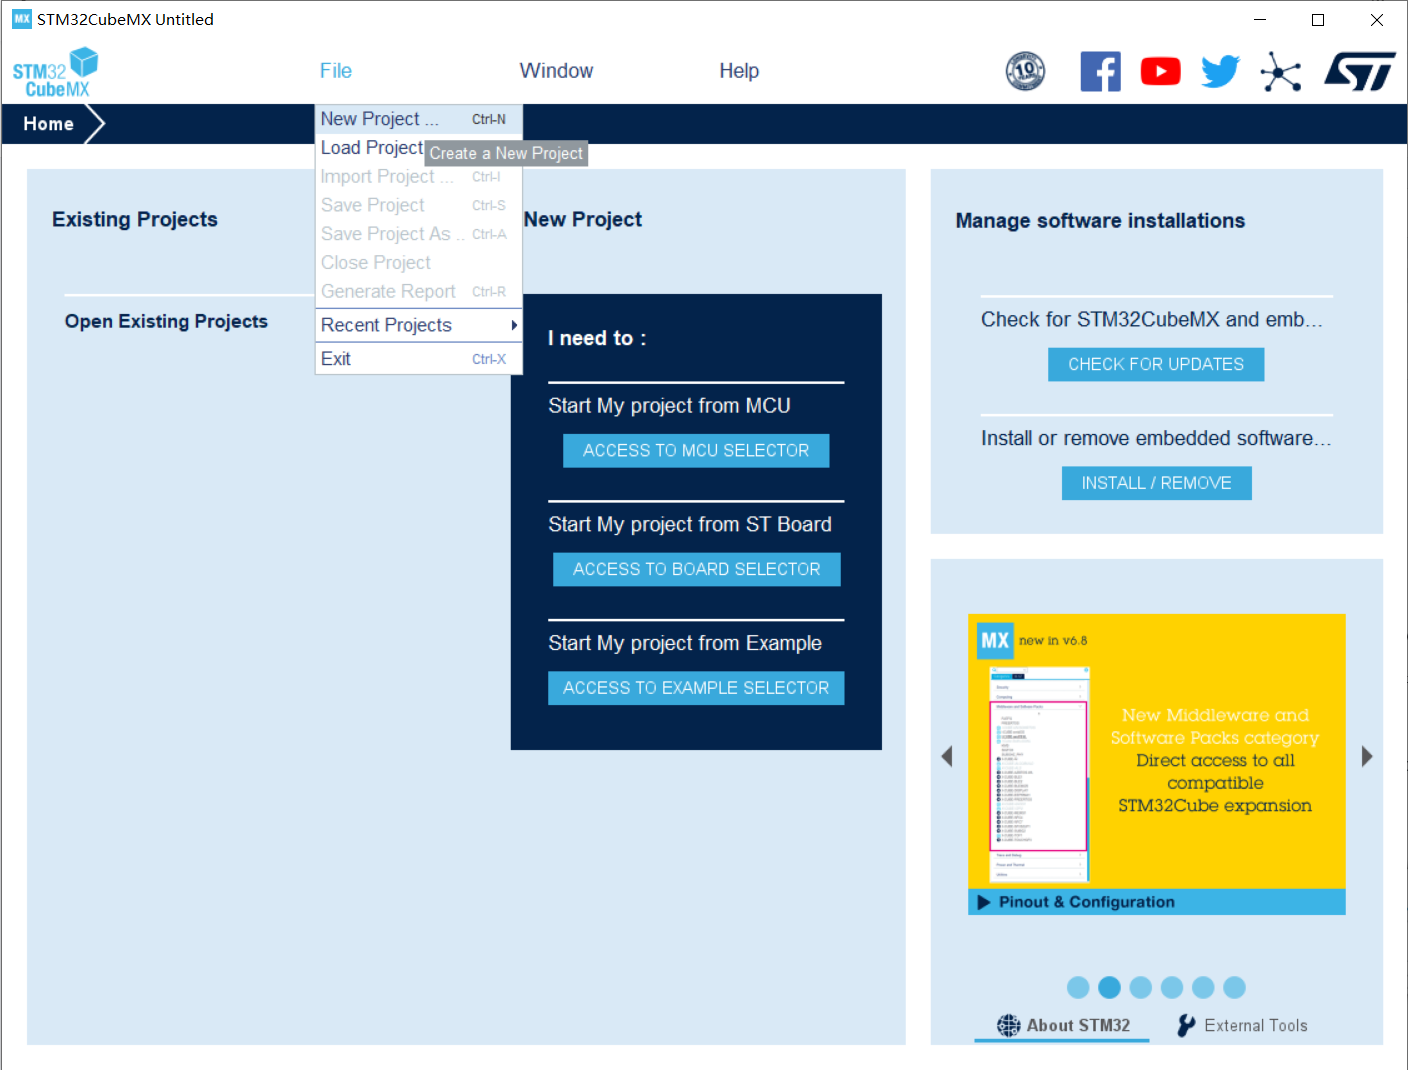Click the Home breadcrumb
The width and height of the screenshot is (1408, 1070).
[x=49, y=124]
